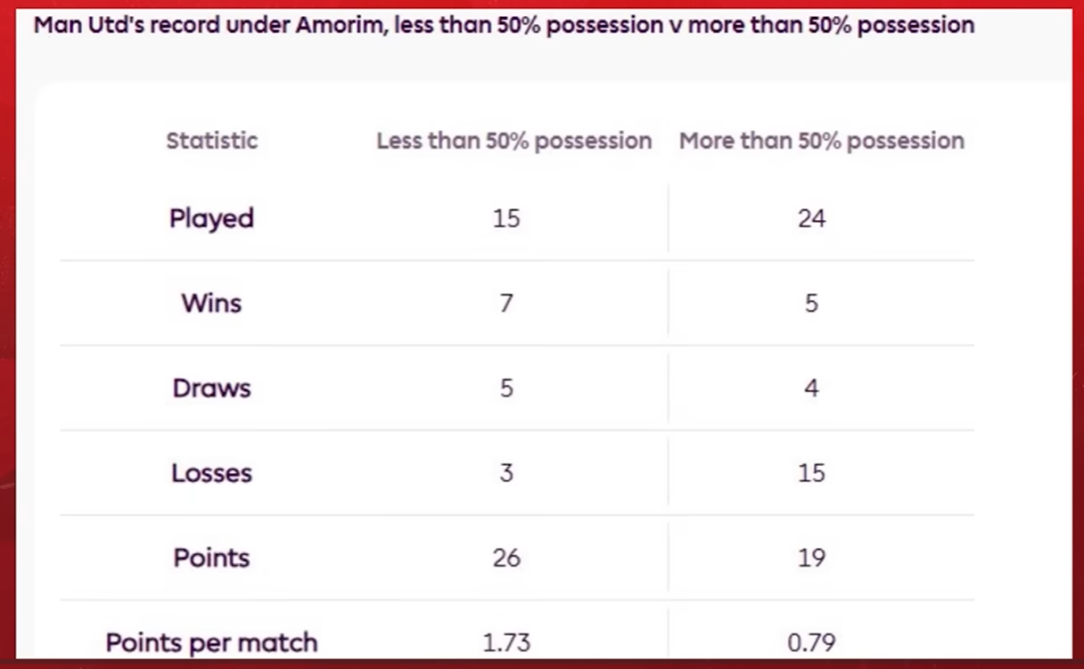The image size is (1084, 669).
Task: Click the 0.79 points per match value
Action: point(812,643)
